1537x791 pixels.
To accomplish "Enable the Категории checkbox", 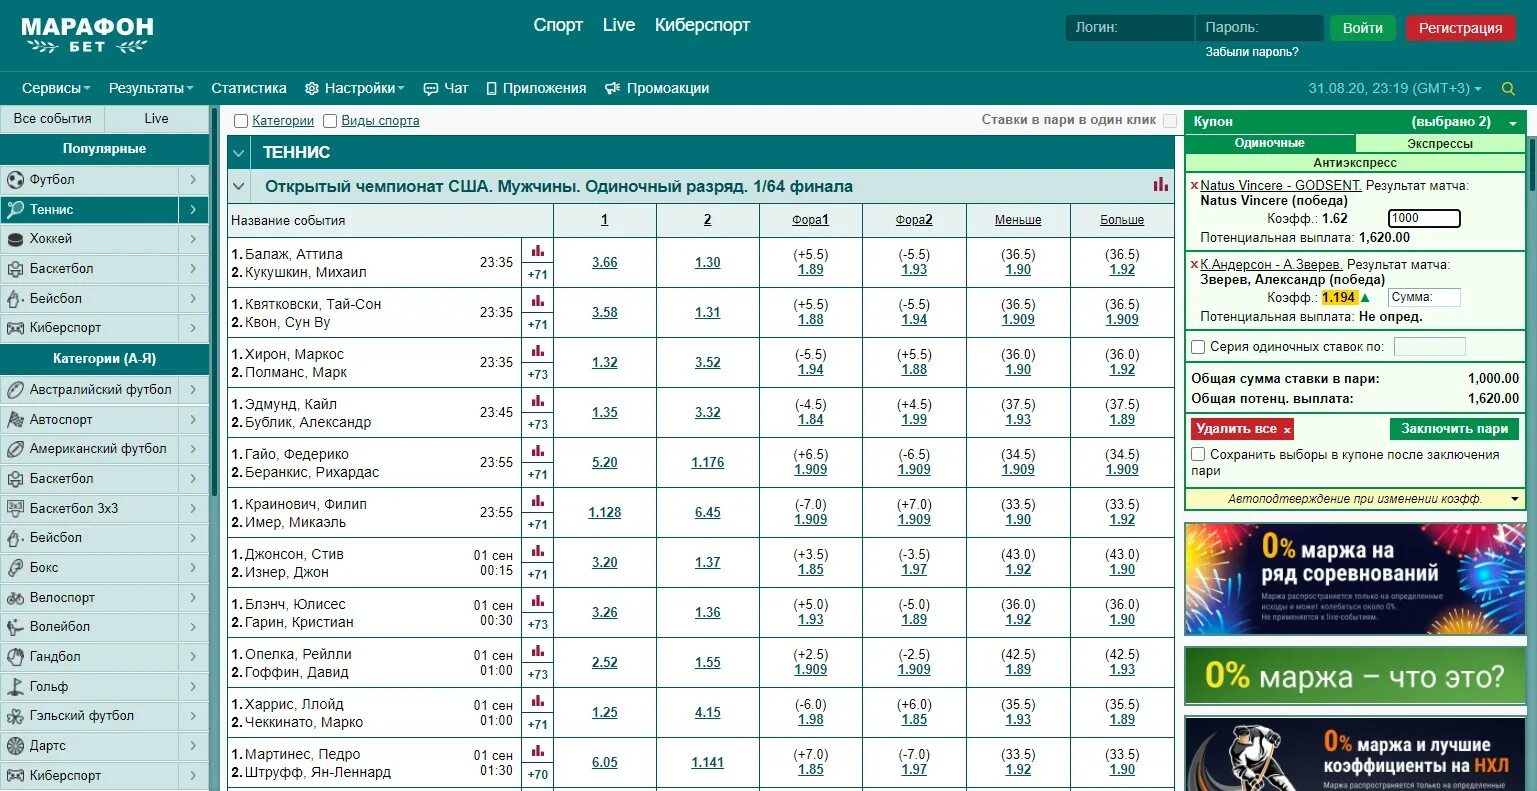I will 240,121.
